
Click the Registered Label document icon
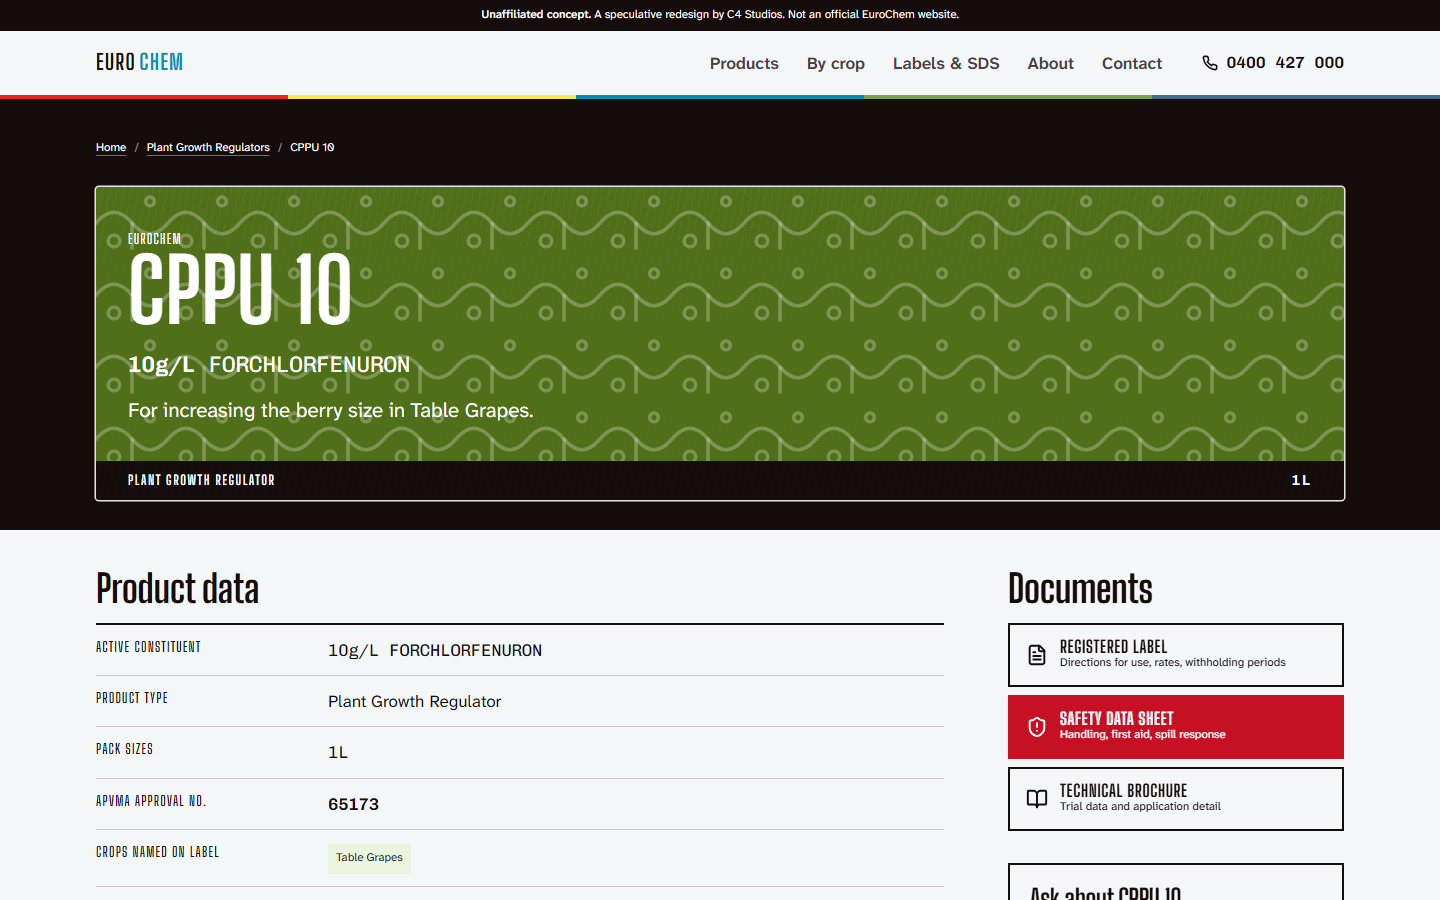pyautogui.click(x=1037, y=655)
